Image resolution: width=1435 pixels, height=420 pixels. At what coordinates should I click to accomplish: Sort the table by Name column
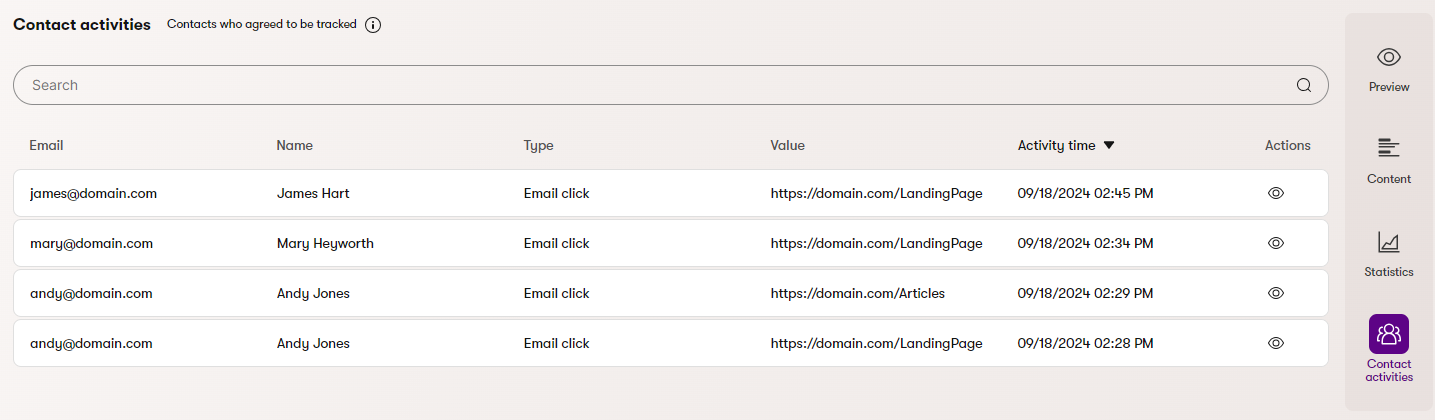294,145
